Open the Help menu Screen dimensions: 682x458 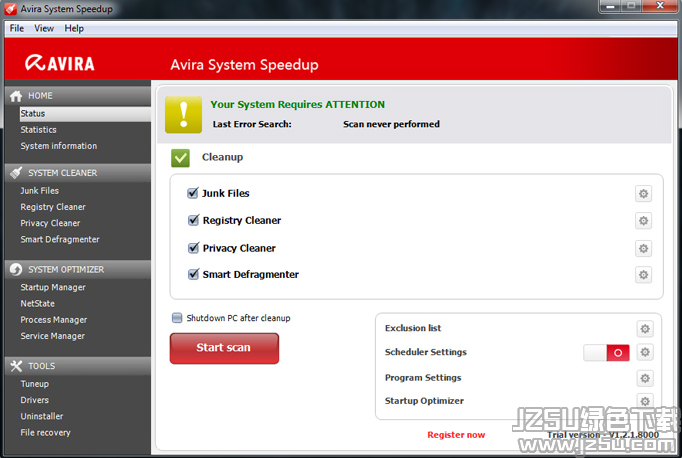[74, 28]
